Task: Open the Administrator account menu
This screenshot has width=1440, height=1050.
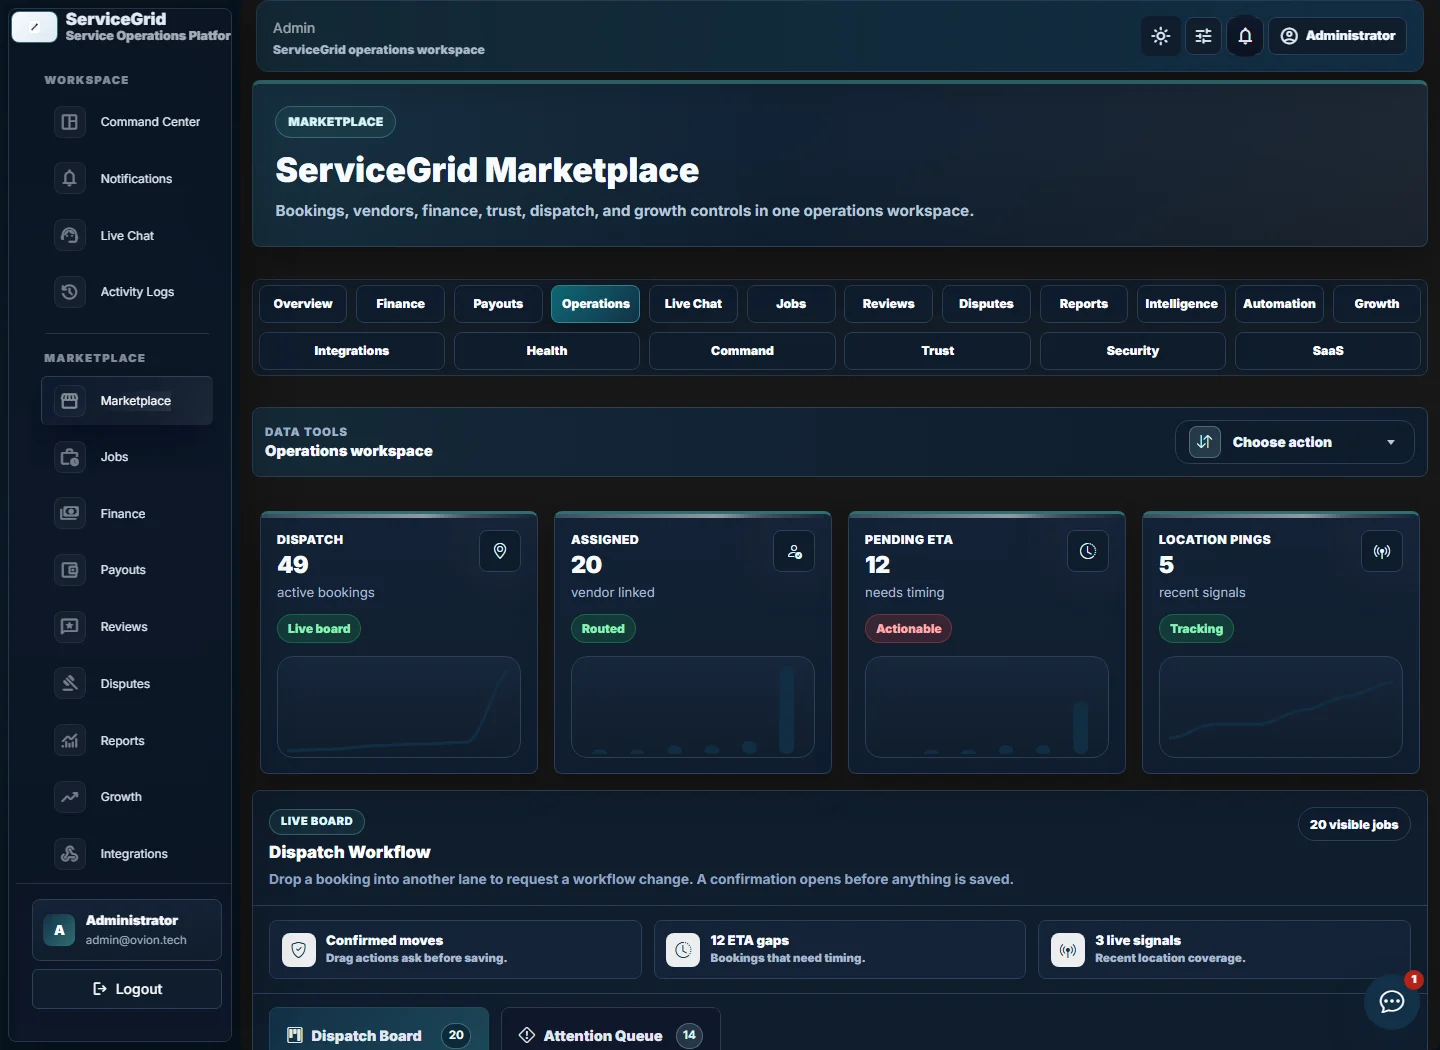Action: tap(1338, 36)
